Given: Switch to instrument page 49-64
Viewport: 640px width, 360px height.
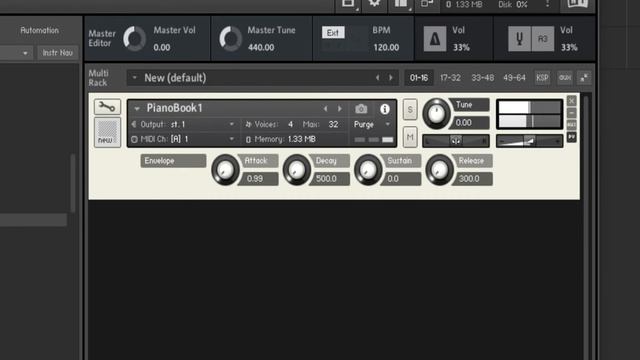Looking at the screenshot, I should (x=514, y=78).
